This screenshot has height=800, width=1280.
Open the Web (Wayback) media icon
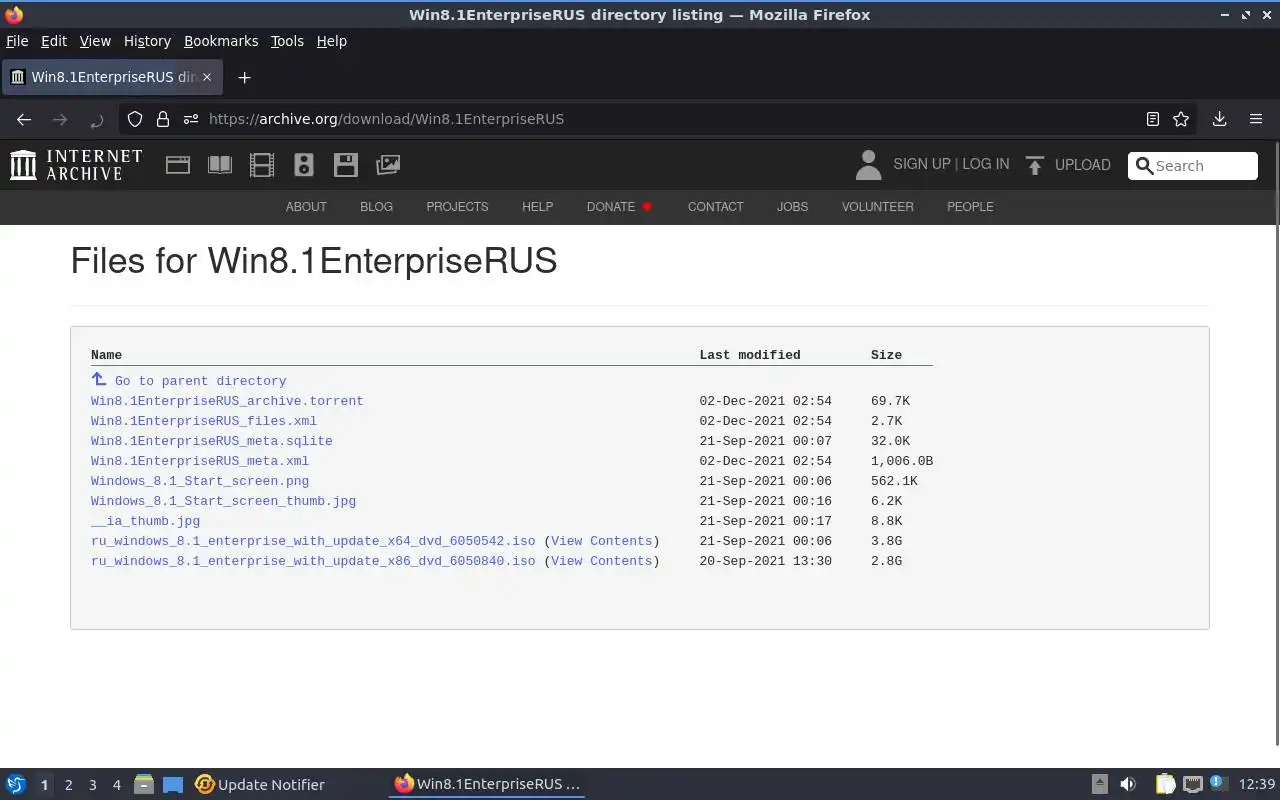(x=178, y=165)
